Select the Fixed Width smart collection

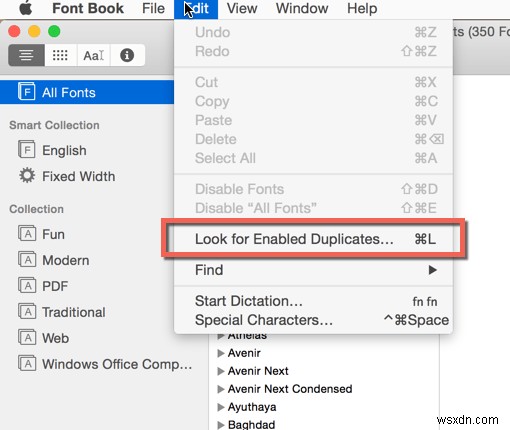tap(79, 176)
